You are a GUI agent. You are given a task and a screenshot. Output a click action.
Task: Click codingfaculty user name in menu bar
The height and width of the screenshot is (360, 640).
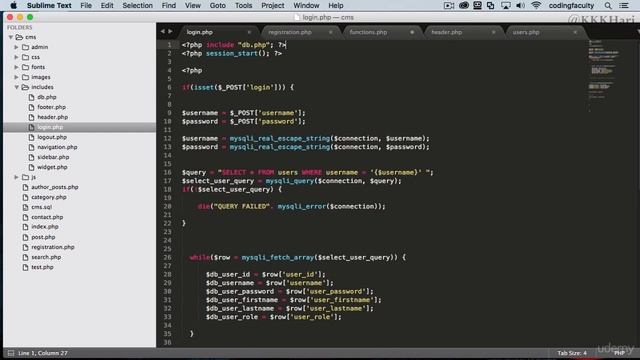(x=571, y=5)
